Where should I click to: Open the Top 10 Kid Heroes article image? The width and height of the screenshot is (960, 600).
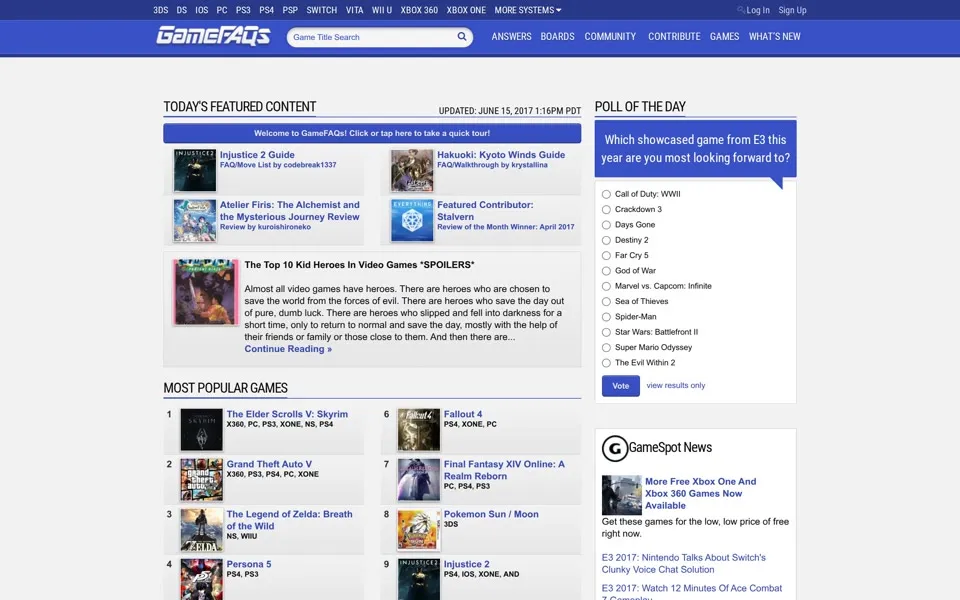206,291
